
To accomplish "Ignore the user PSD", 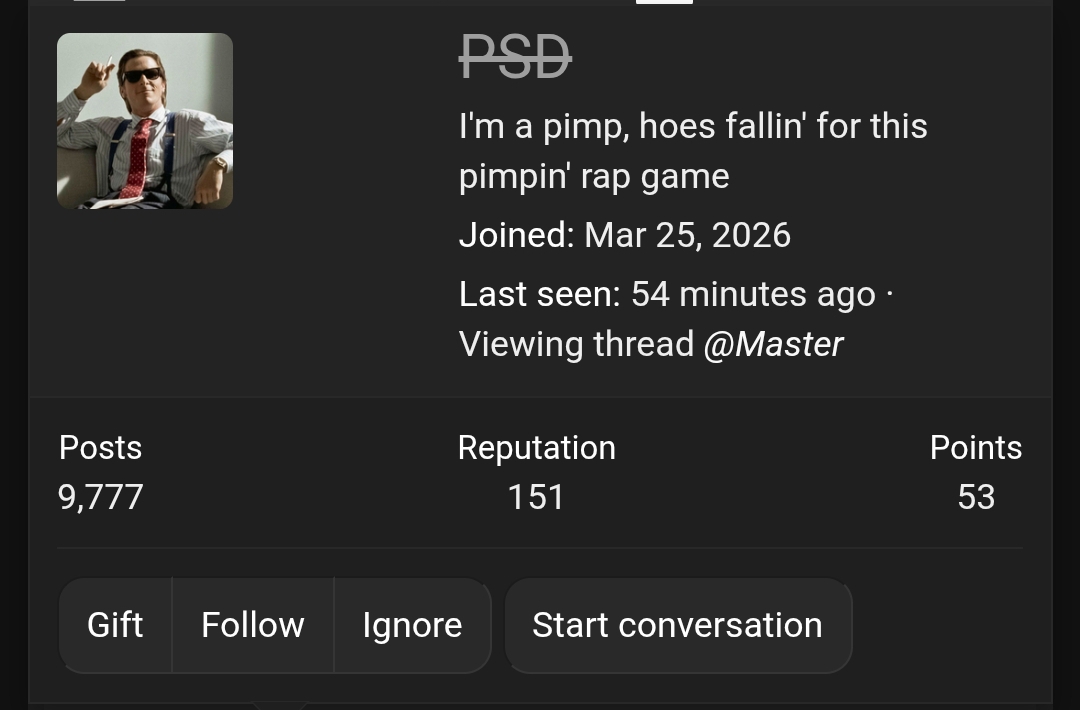I will [412, 625].
